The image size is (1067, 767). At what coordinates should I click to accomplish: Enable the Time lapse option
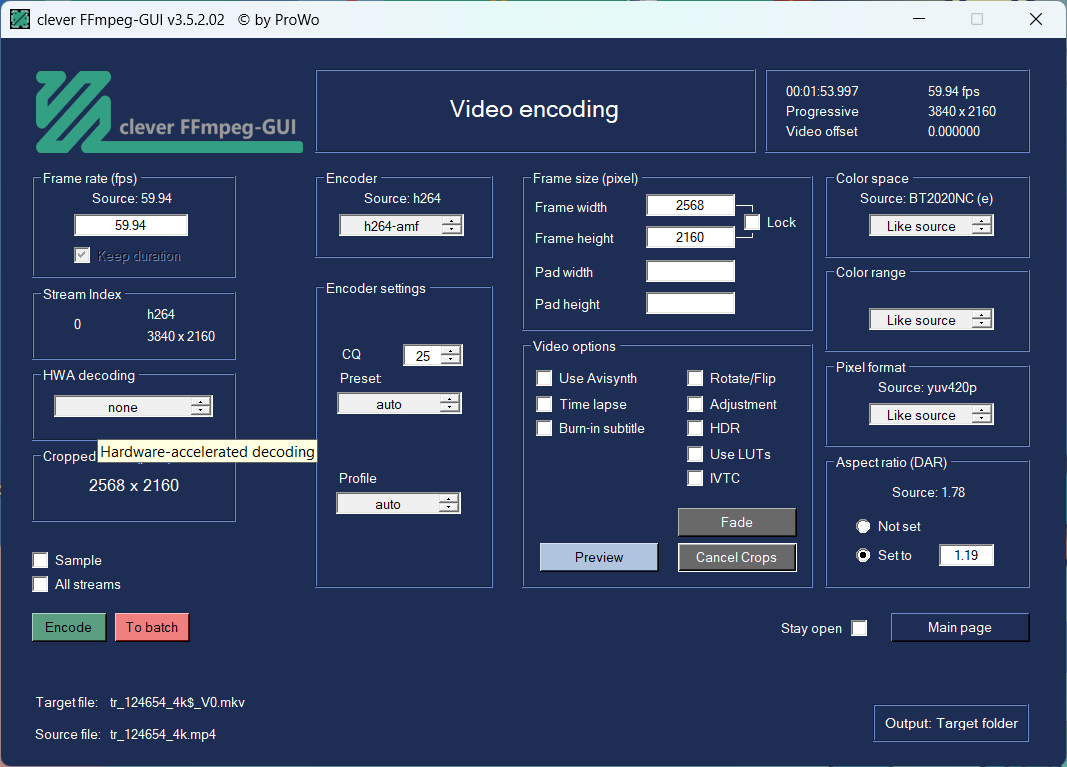coord(544,404)
